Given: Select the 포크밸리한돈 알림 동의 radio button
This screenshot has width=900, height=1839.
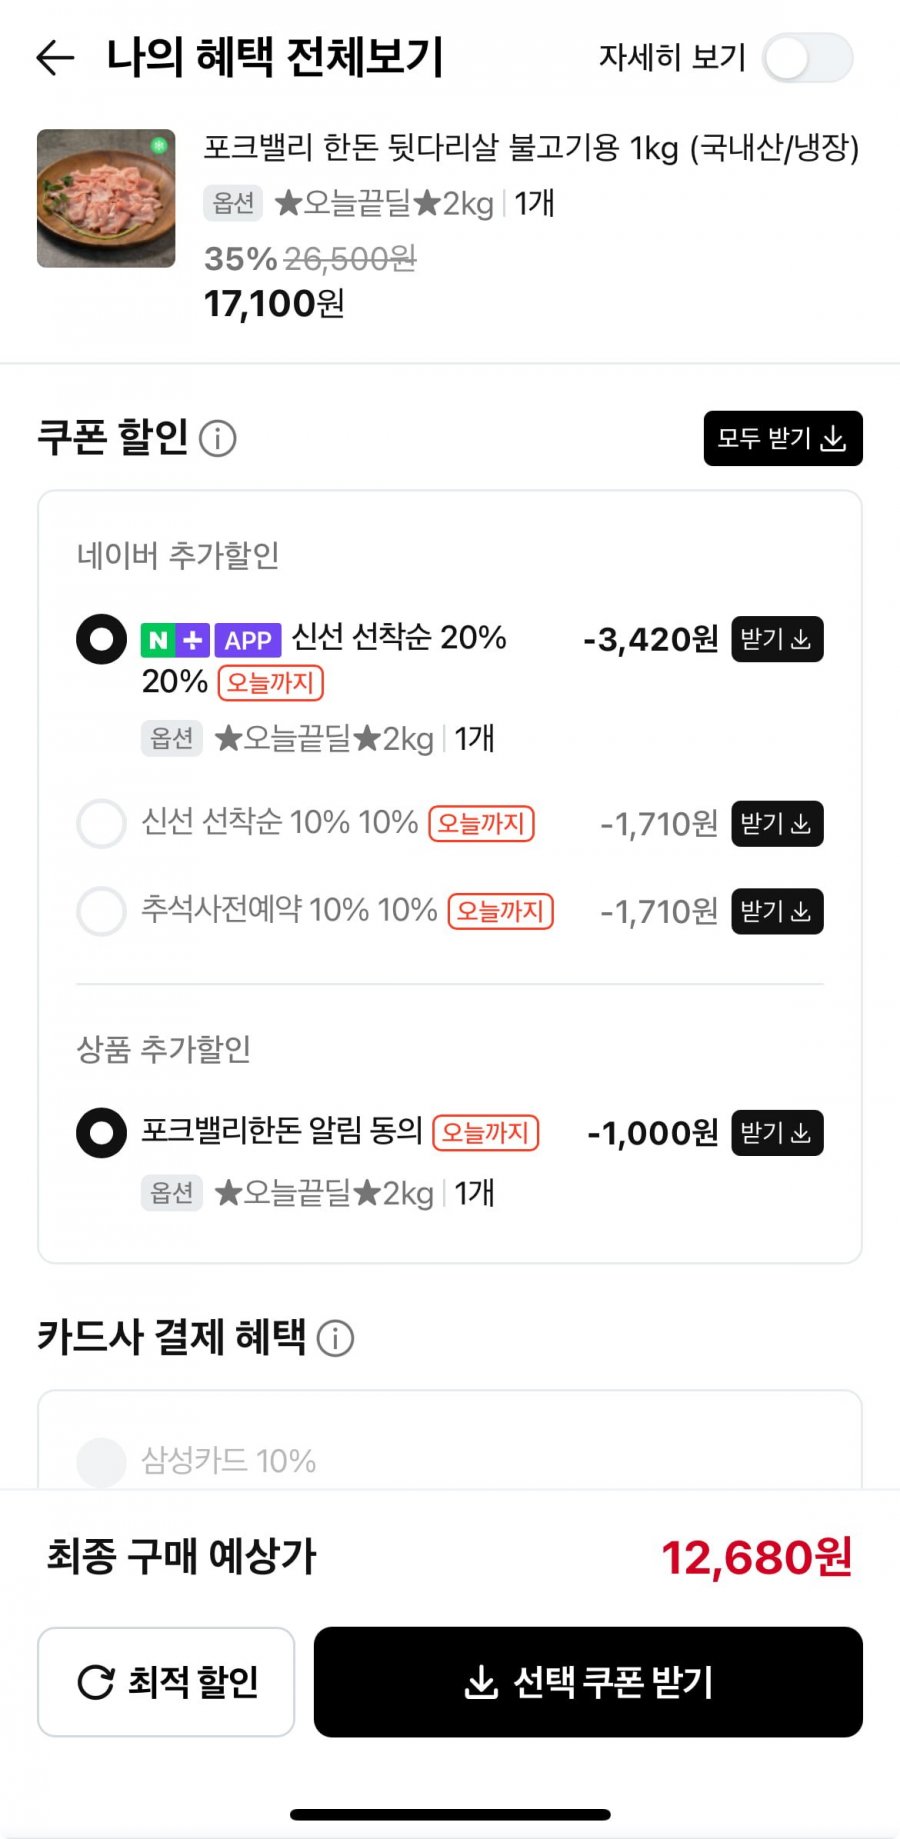Looking at the screenshot, I should coord(101,1133).
